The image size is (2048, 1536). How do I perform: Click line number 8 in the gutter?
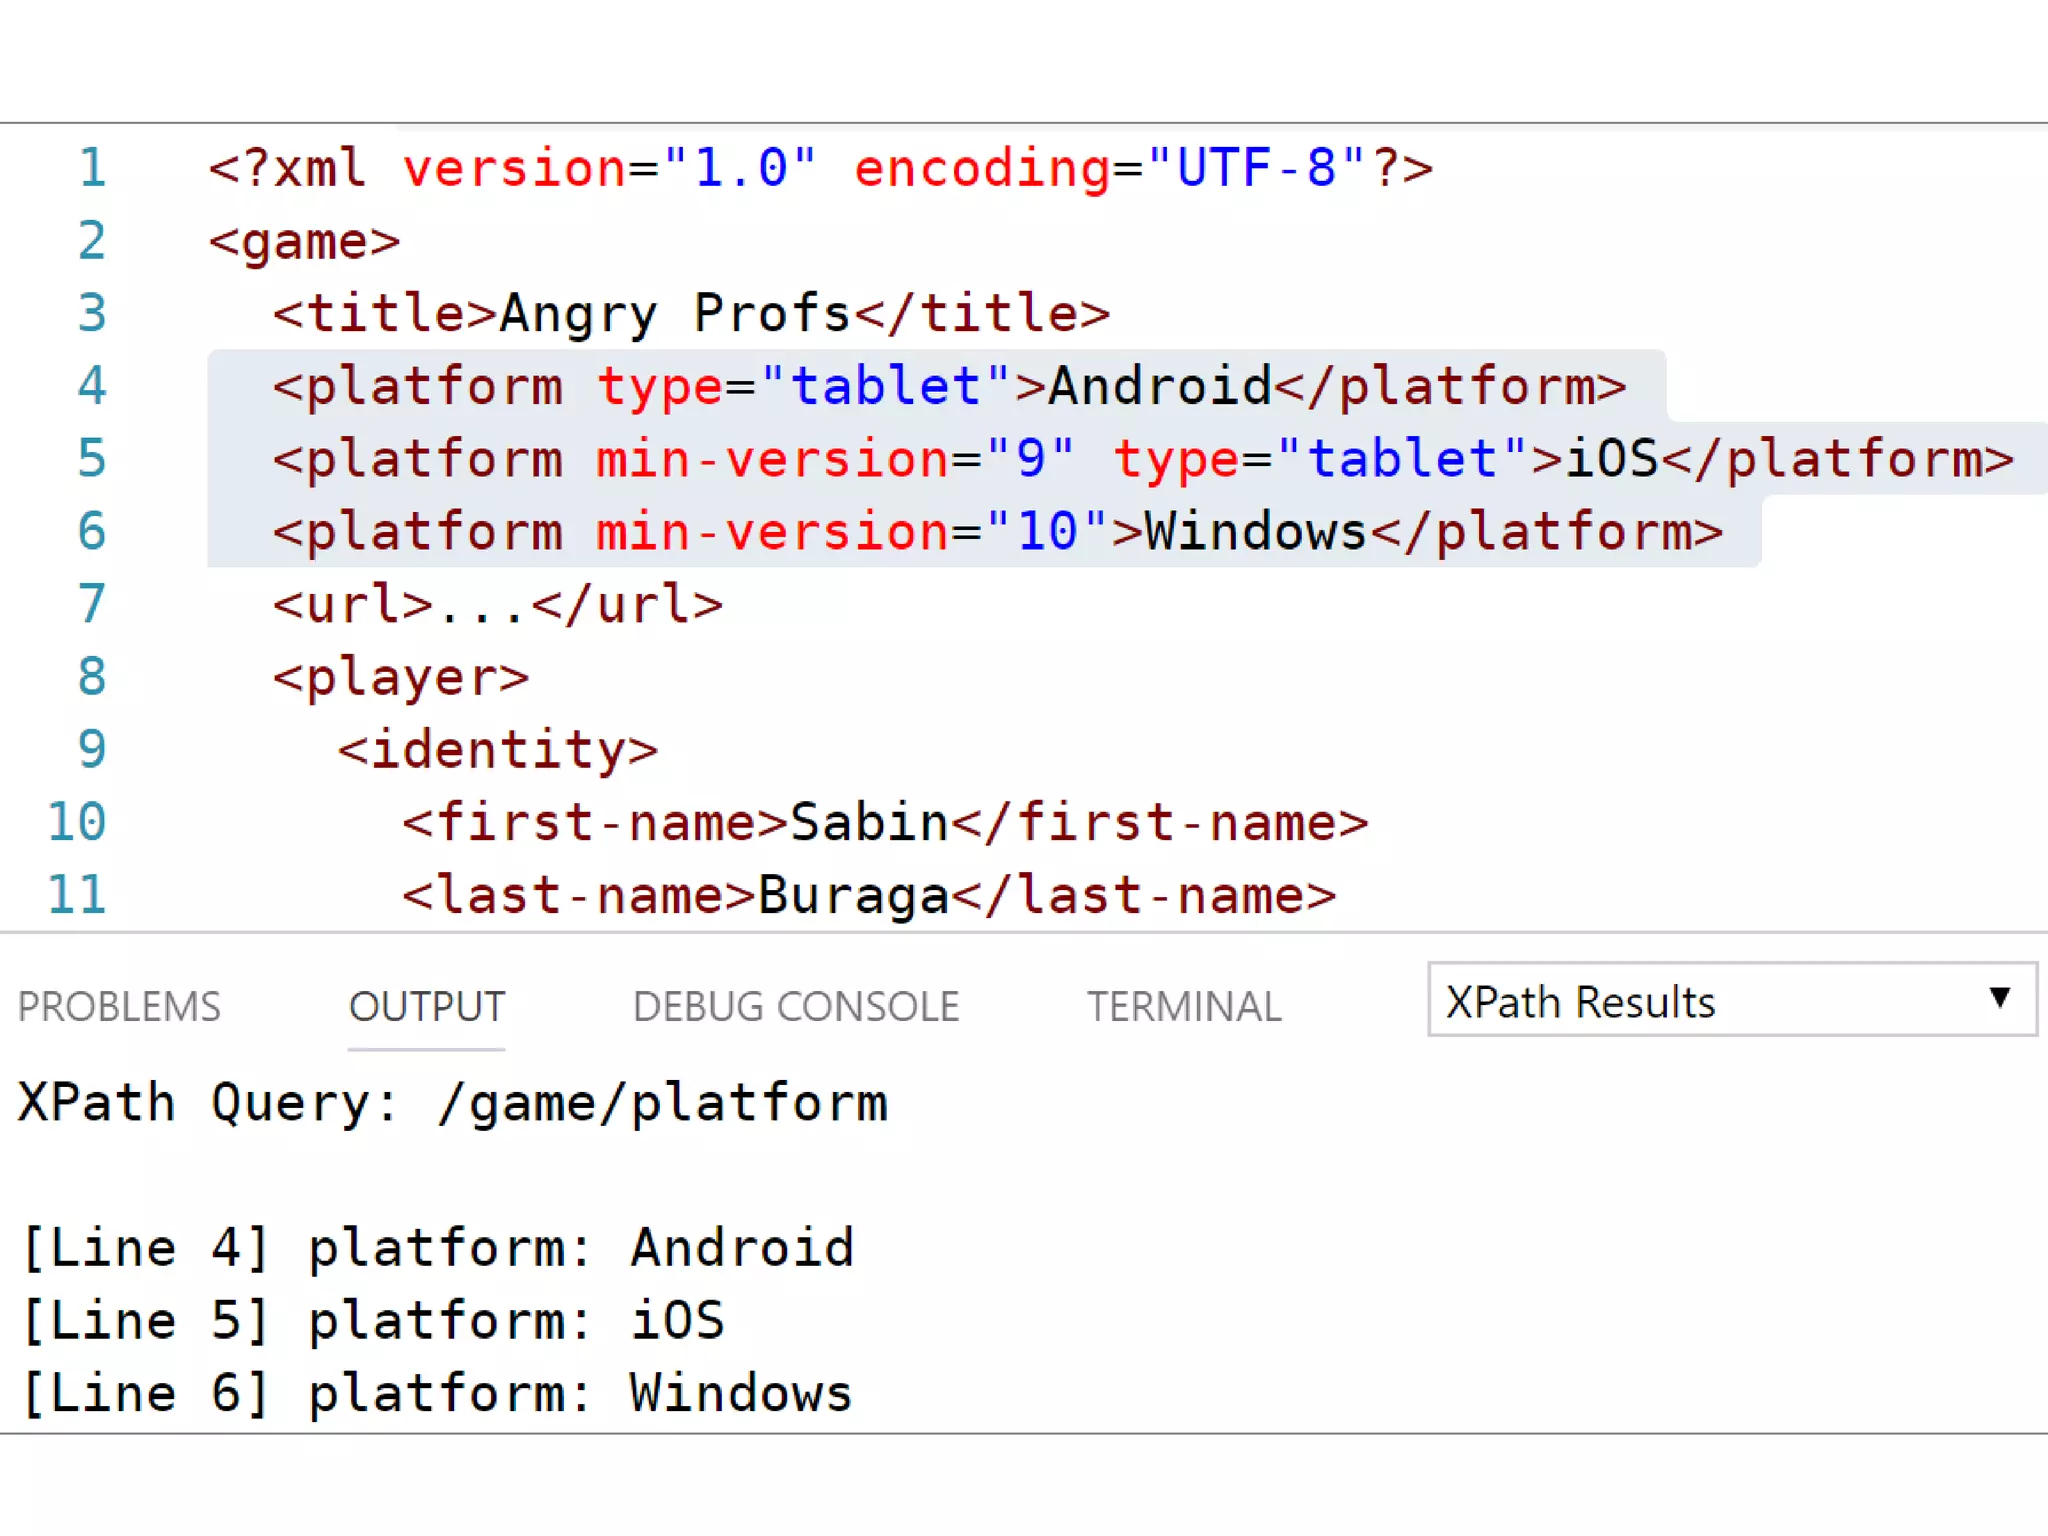pos(92,677)
